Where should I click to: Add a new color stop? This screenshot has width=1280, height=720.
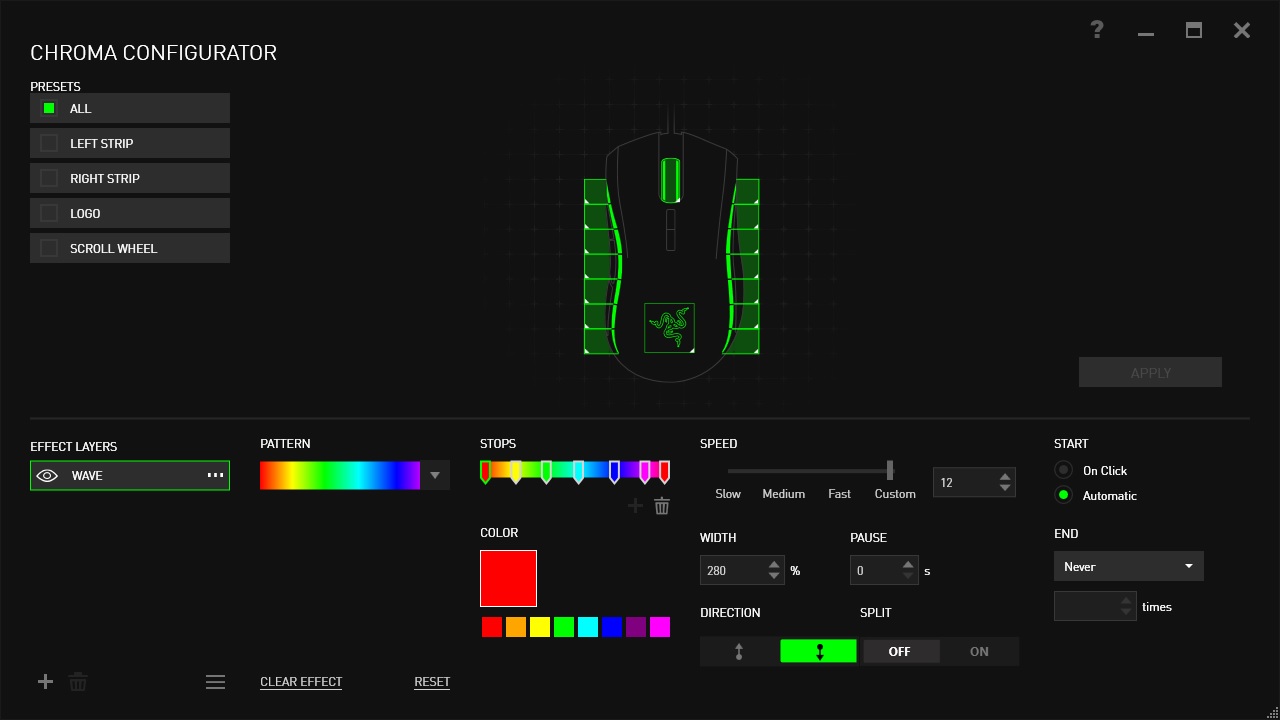pos(635,506)
